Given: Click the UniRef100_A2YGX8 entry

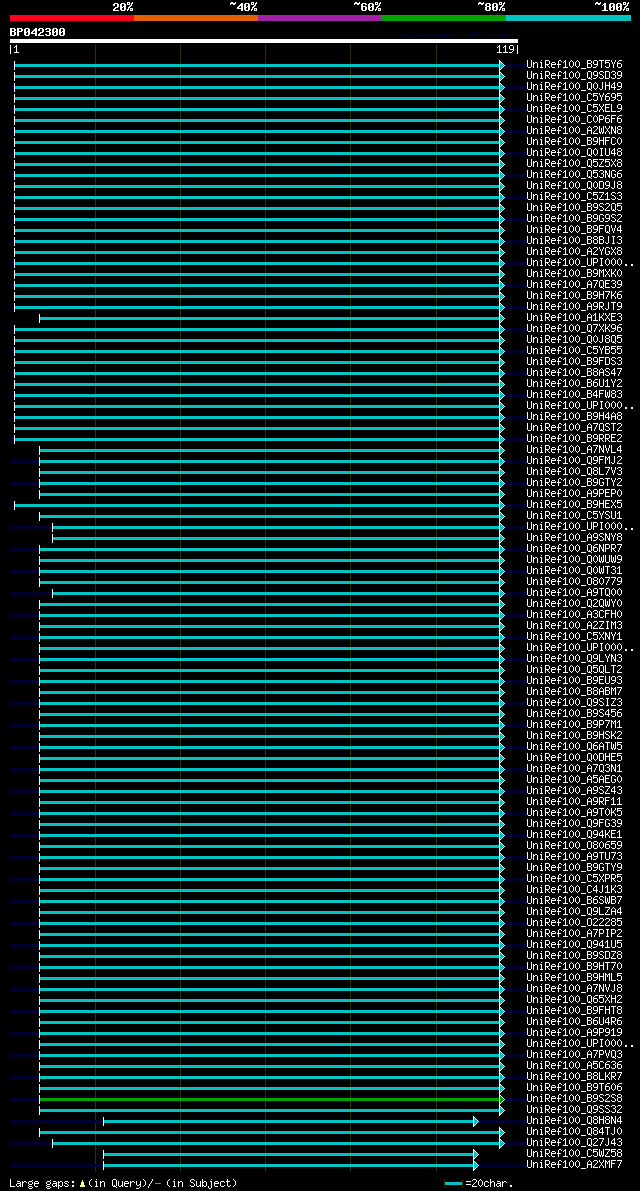Looking at the screenshot, I should point(574,251).
